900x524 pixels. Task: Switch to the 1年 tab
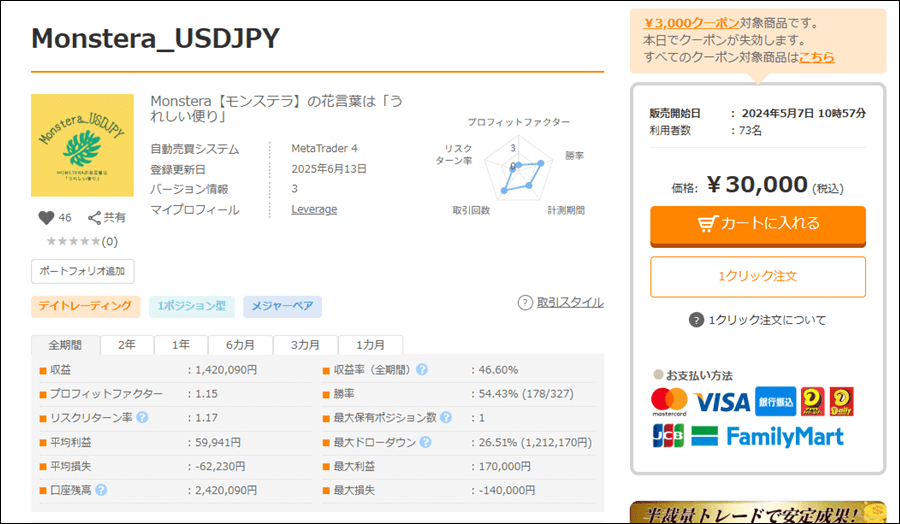[x=181, y=344]
